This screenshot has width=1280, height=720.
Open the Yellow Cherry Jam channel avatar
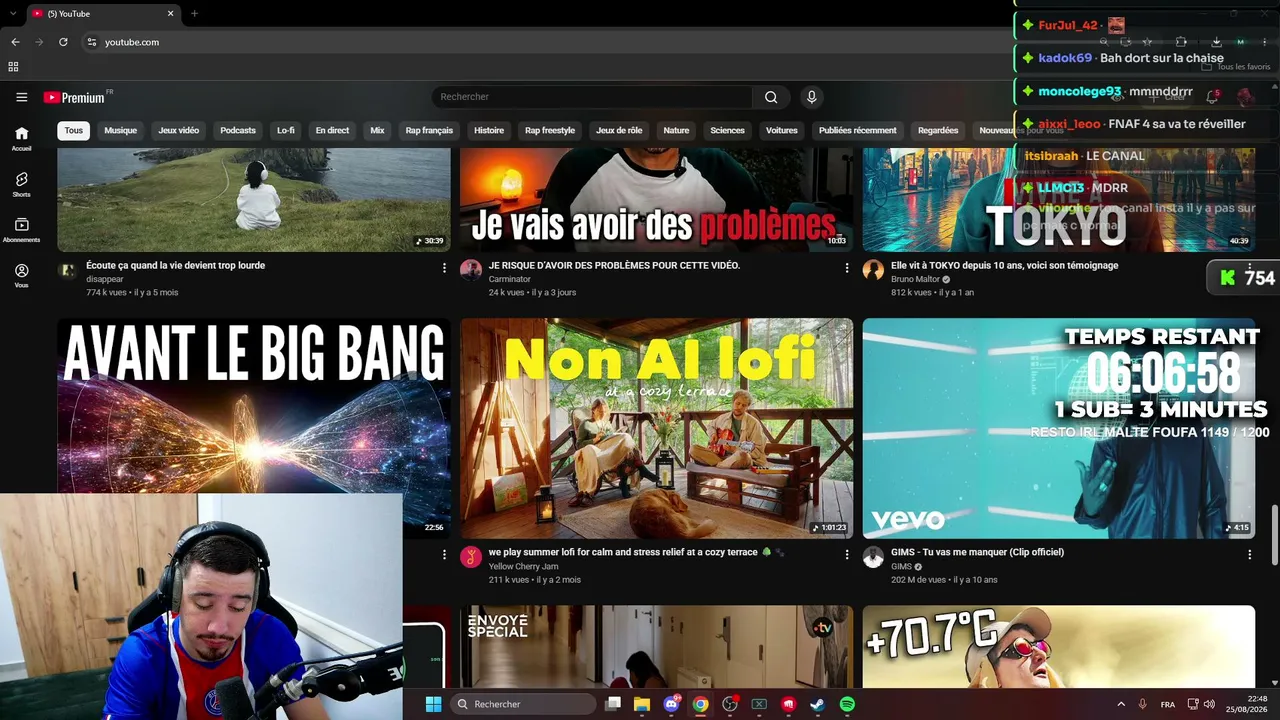[x=471, y=557]
